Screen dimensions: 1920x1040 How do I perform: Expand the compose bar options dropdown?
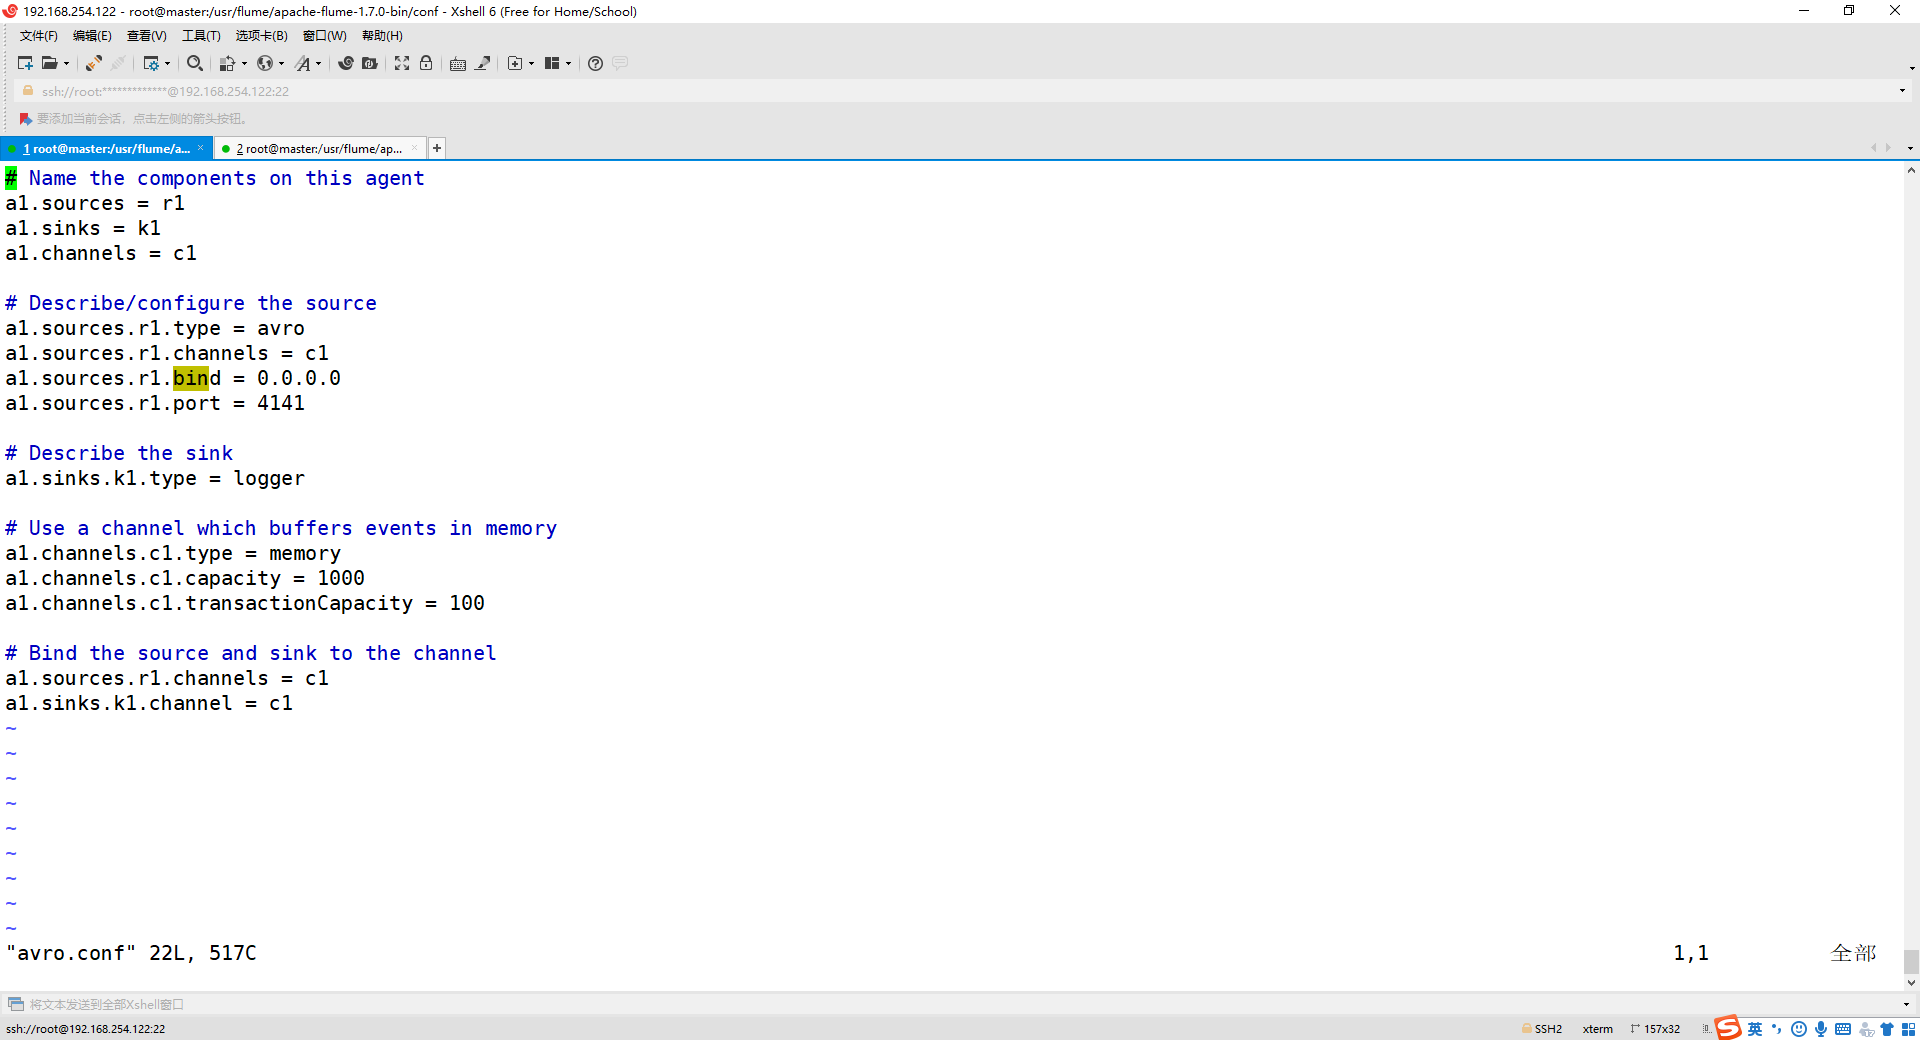(1906, 1004)
